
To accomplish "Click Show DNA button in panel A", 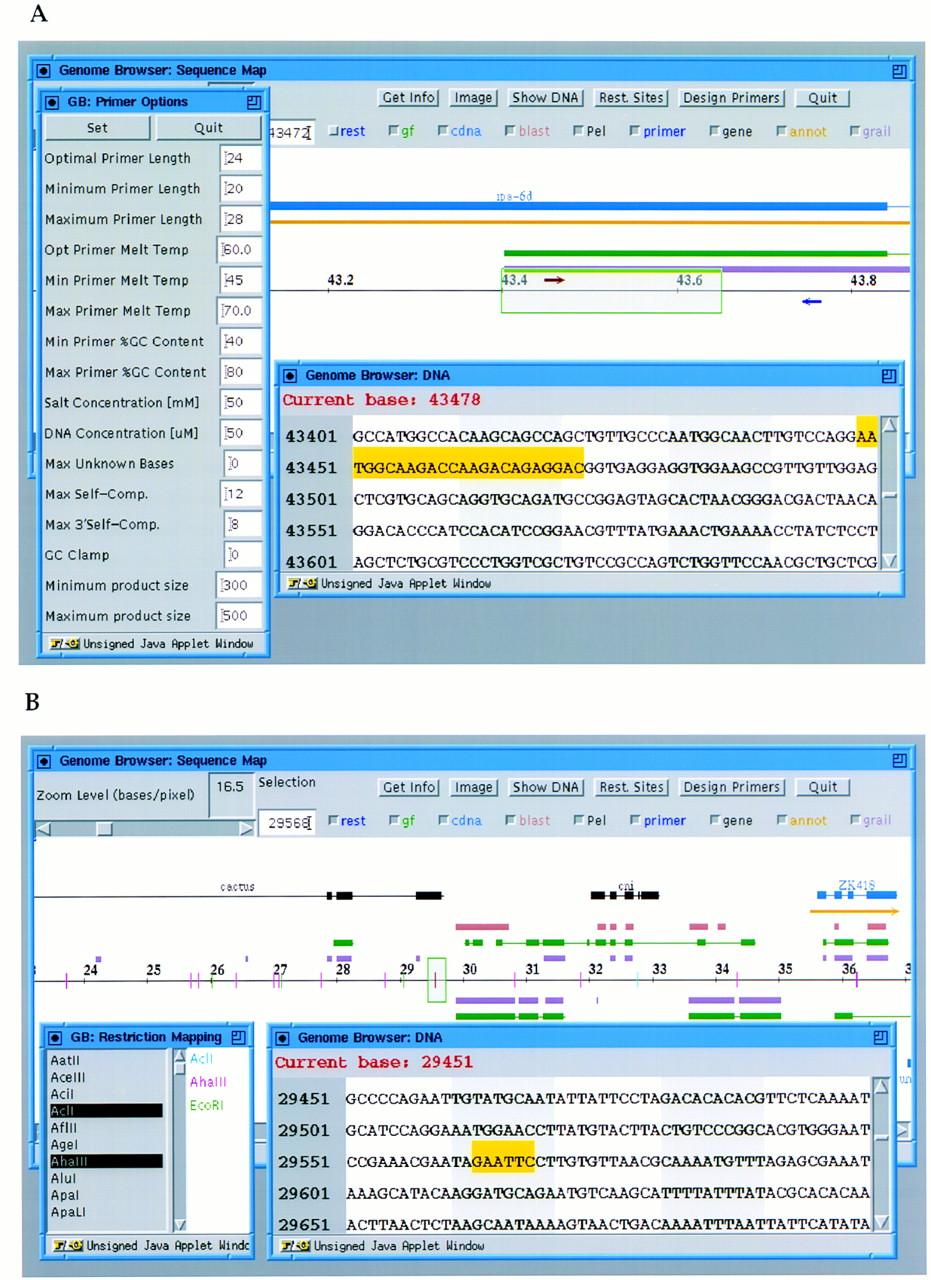I will pos(545,98).
